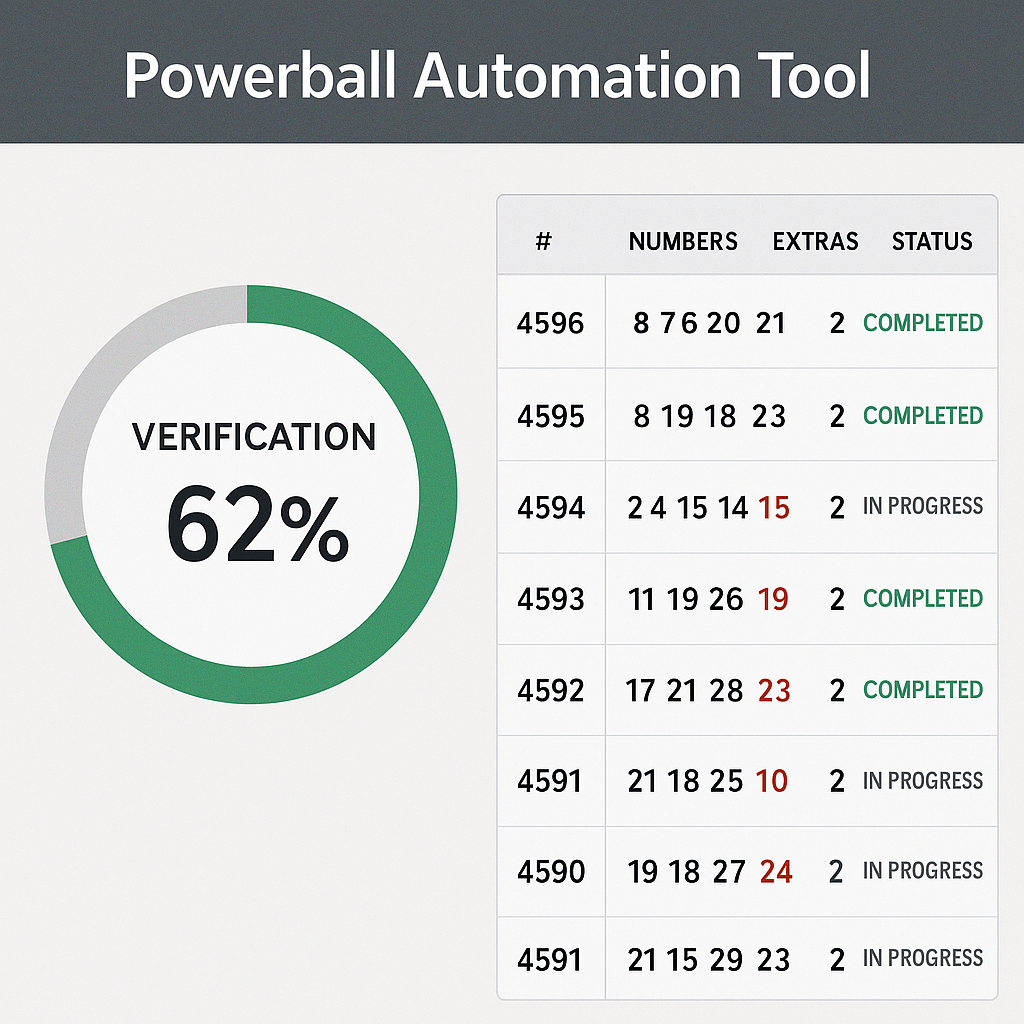
Task: Click the red 23 in row 4592
Action: pyautogui.click(x=775, y=691)
